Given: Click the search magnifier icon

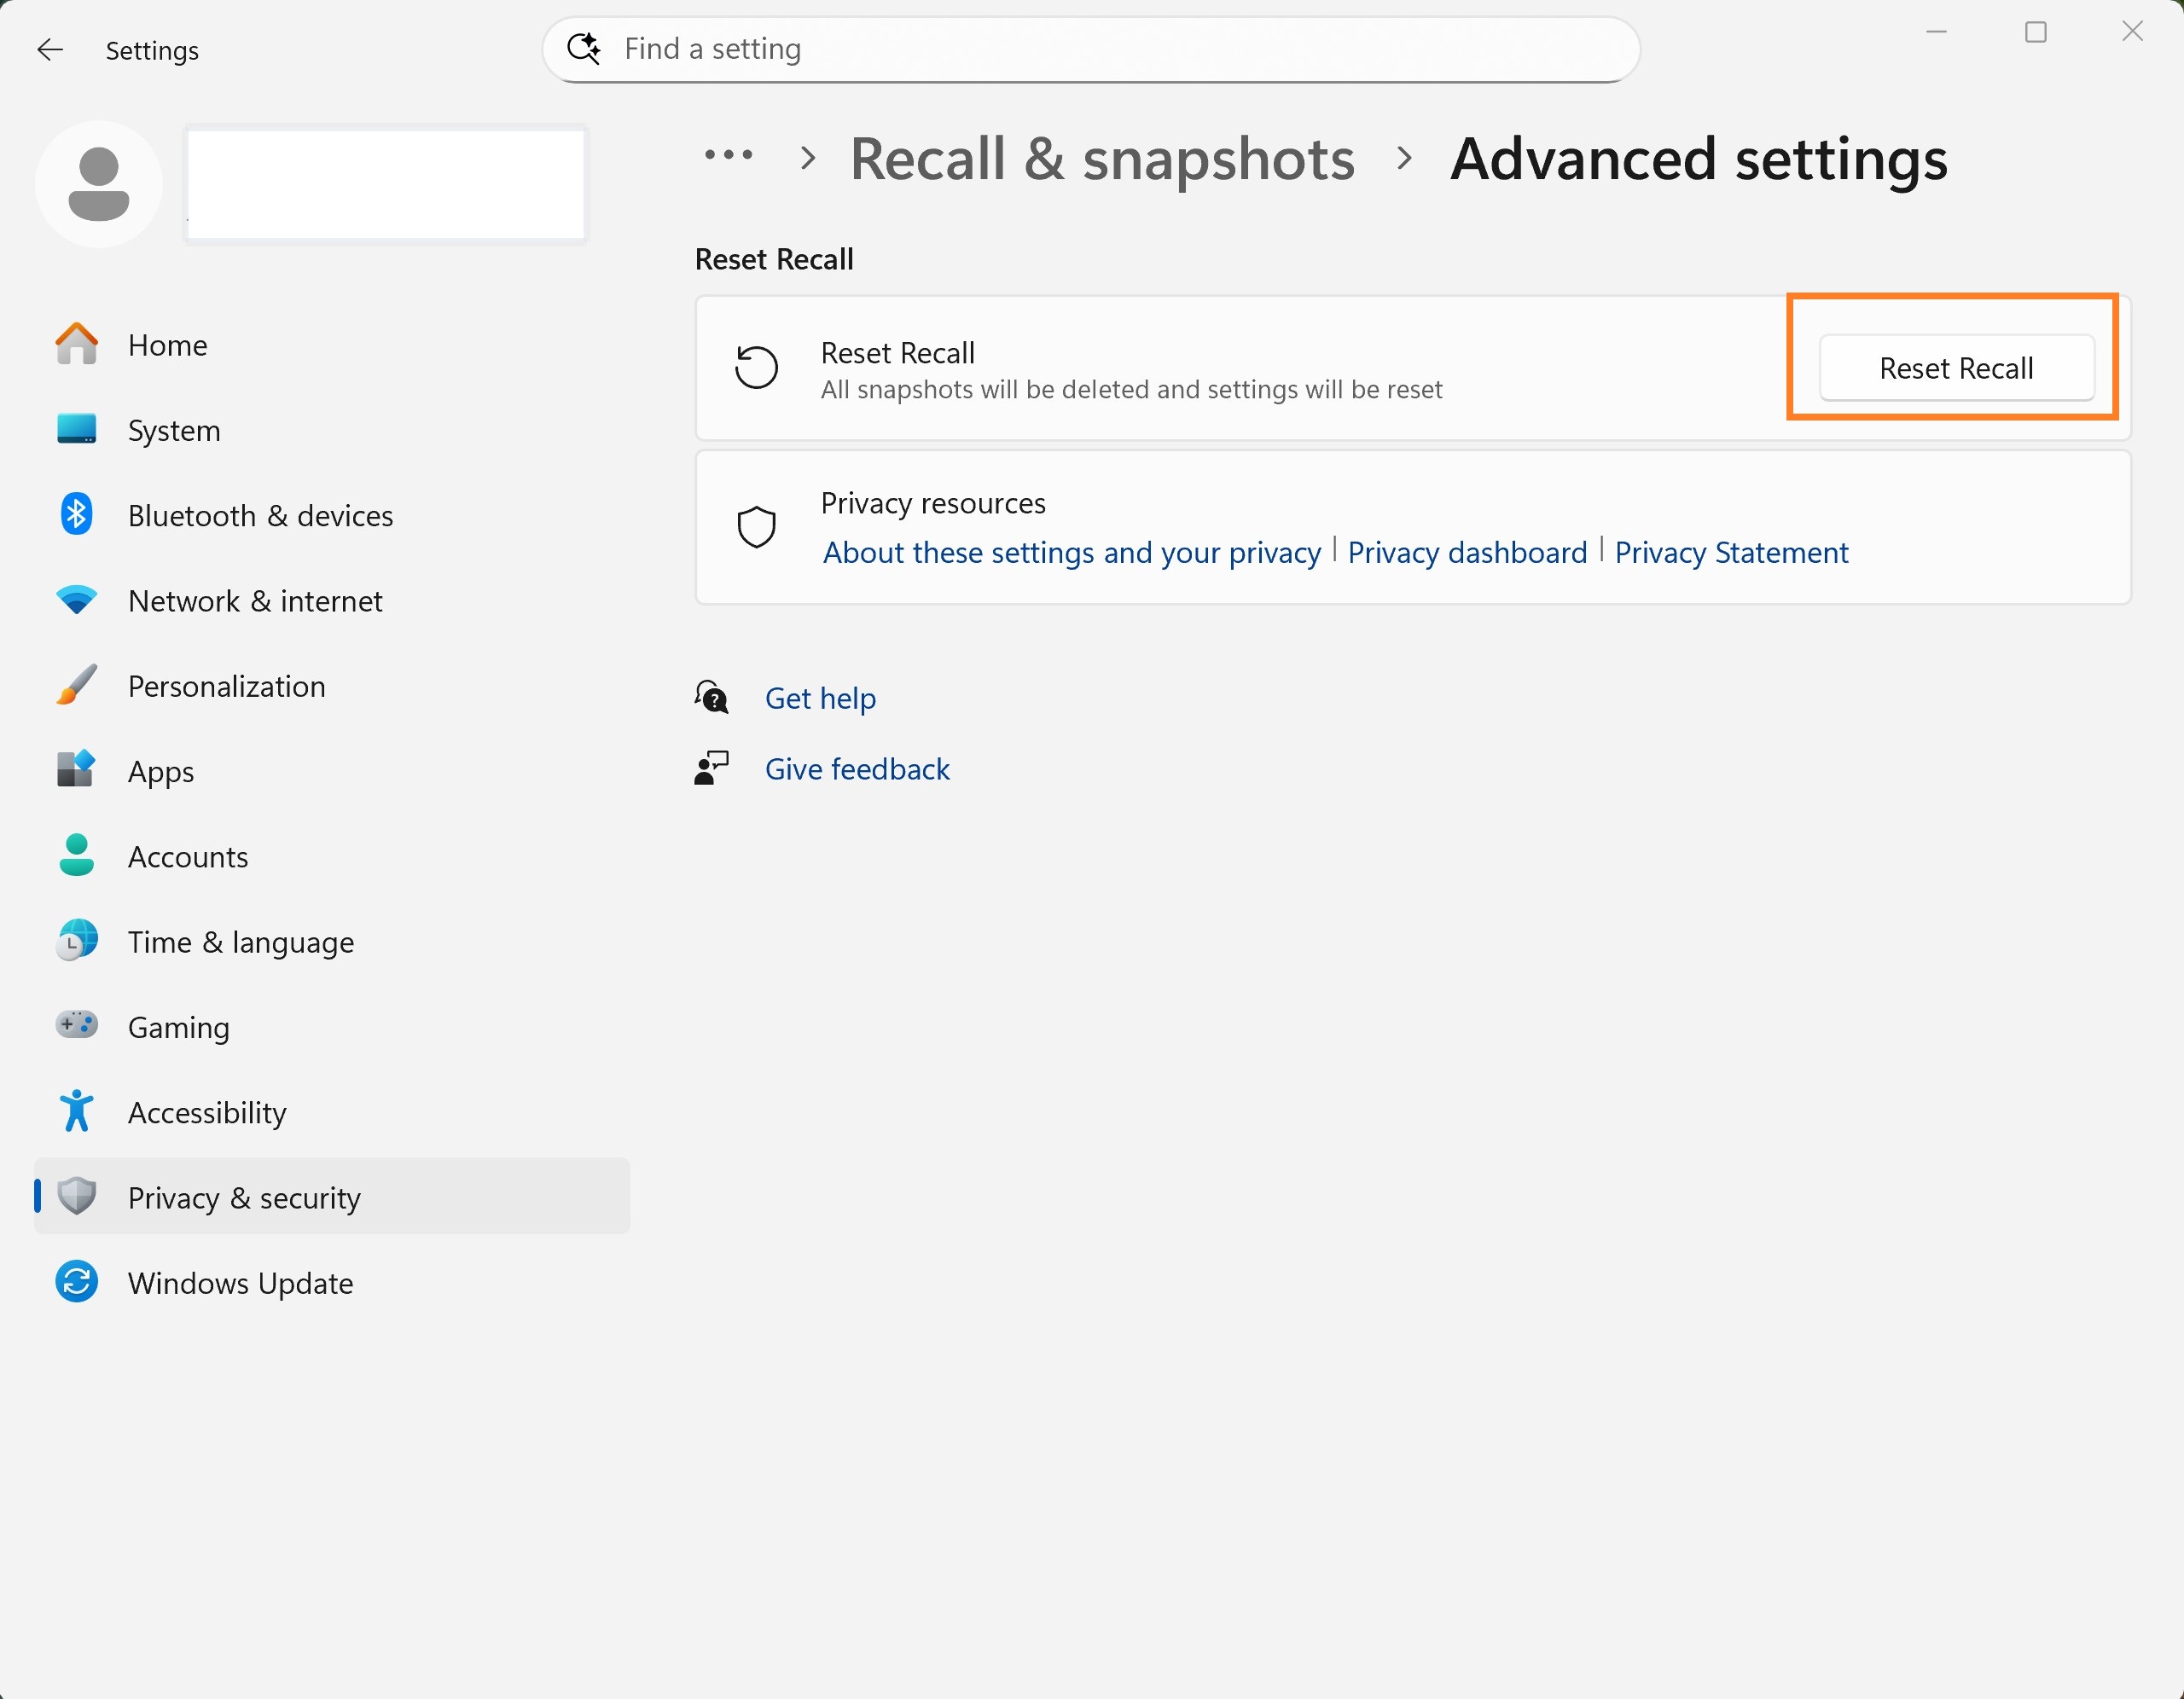Looking at the screenshot, I should coord(584,48).
